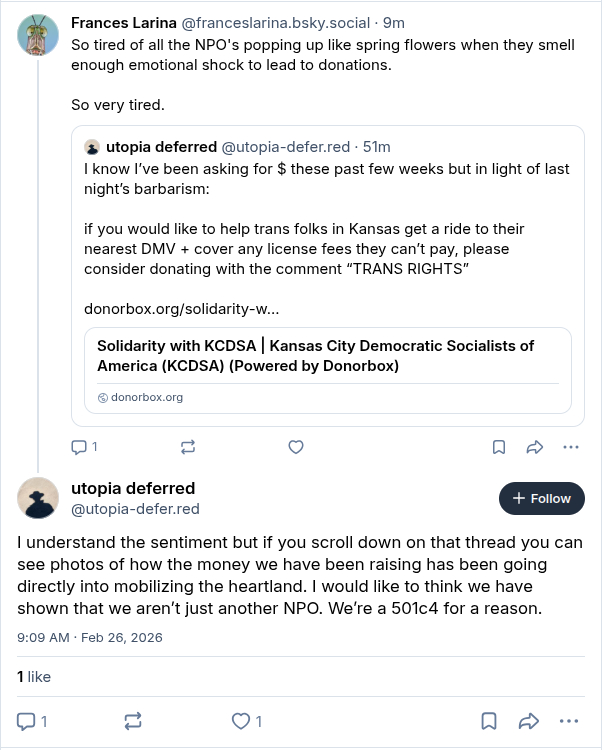Image resolution: width=605 pixels, height=750 pixels.
Task: View who liked this post
Action: [34, 677]
